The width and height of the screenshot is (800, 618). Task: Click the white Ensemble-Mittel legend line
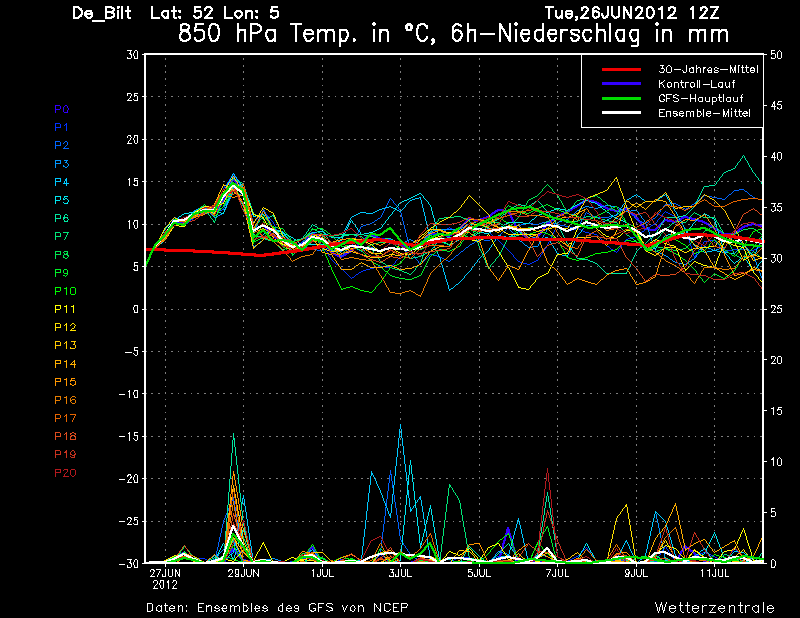[x=621, y=113]
